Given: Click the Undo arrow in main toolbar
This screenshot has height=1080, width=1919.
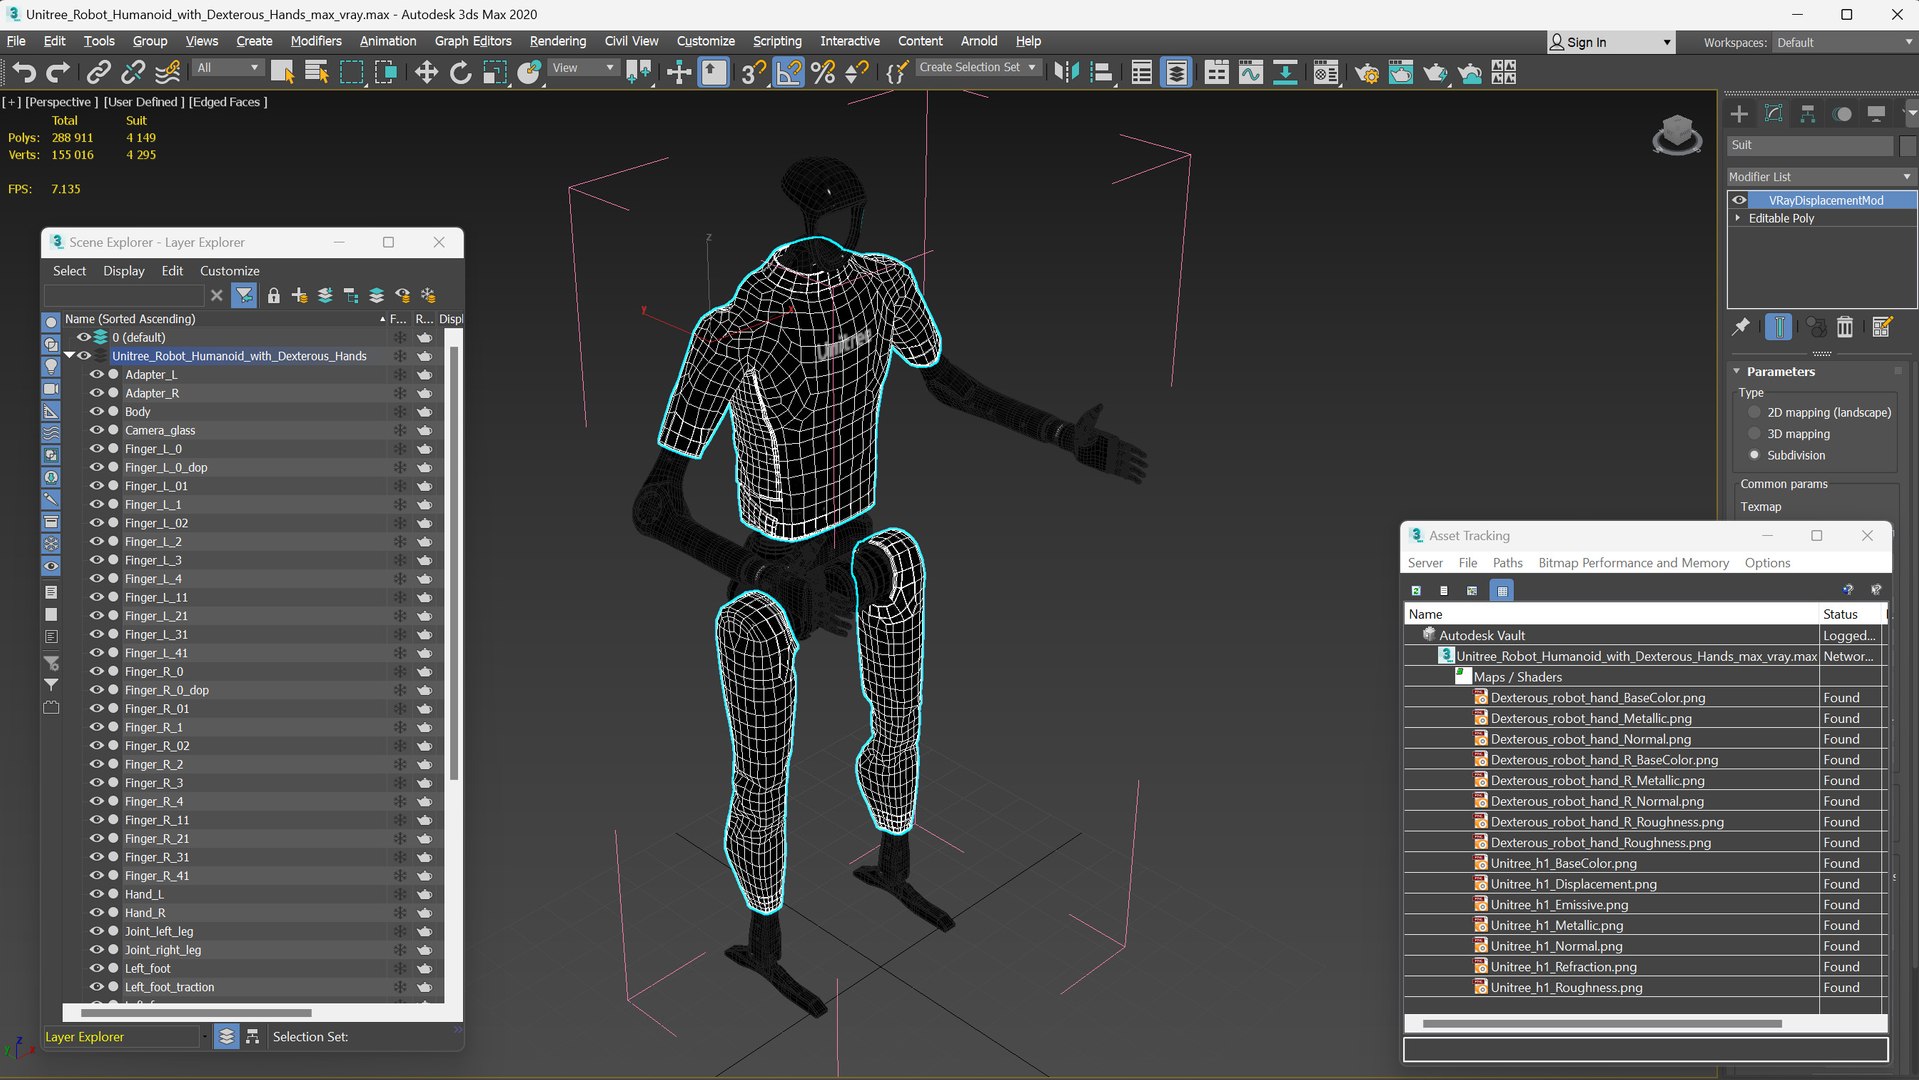Looking at the screenshot, I should [24, 72].
